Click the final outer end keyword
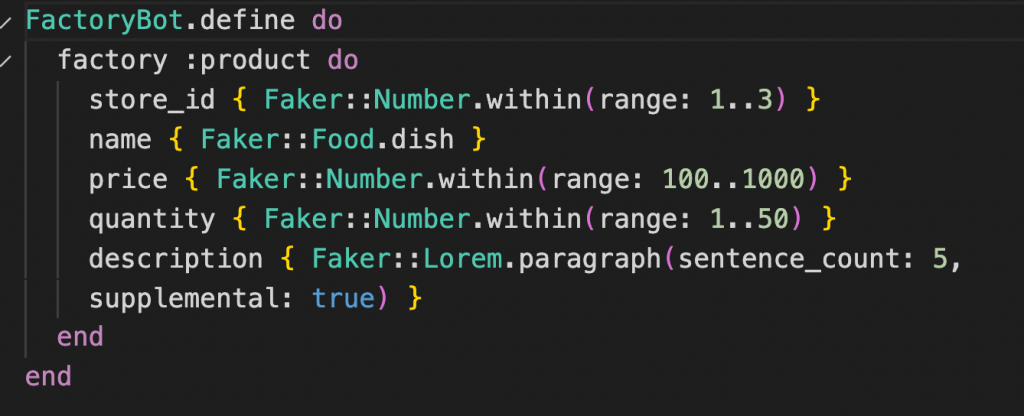1024x416 pixels. pos(48,377)
